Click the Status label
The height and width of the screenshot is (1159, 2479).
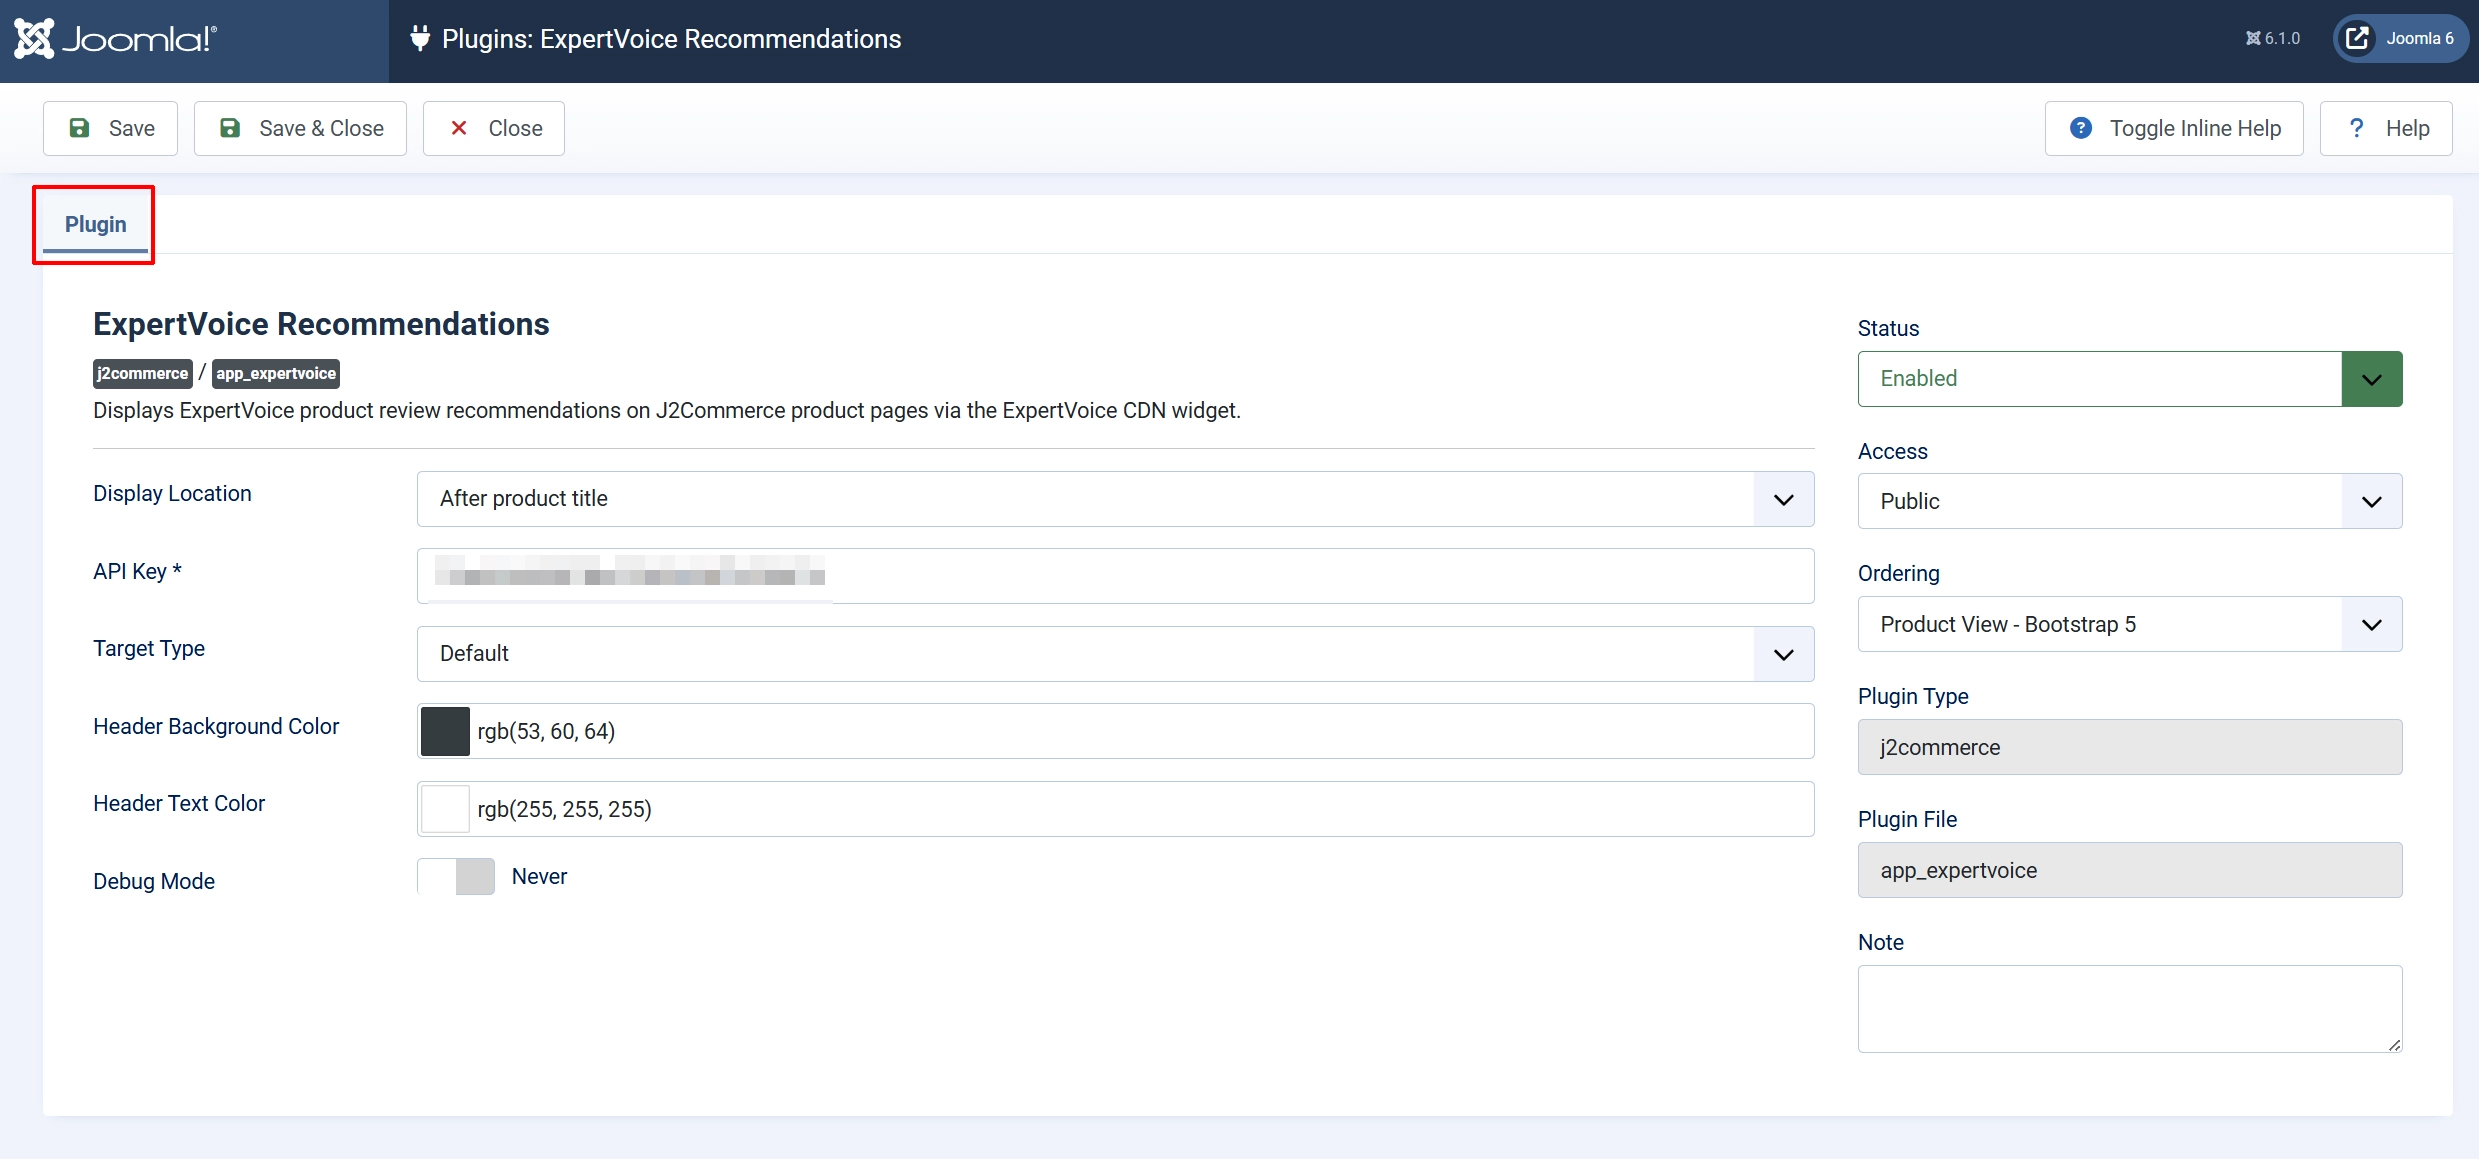[1888, 328]
